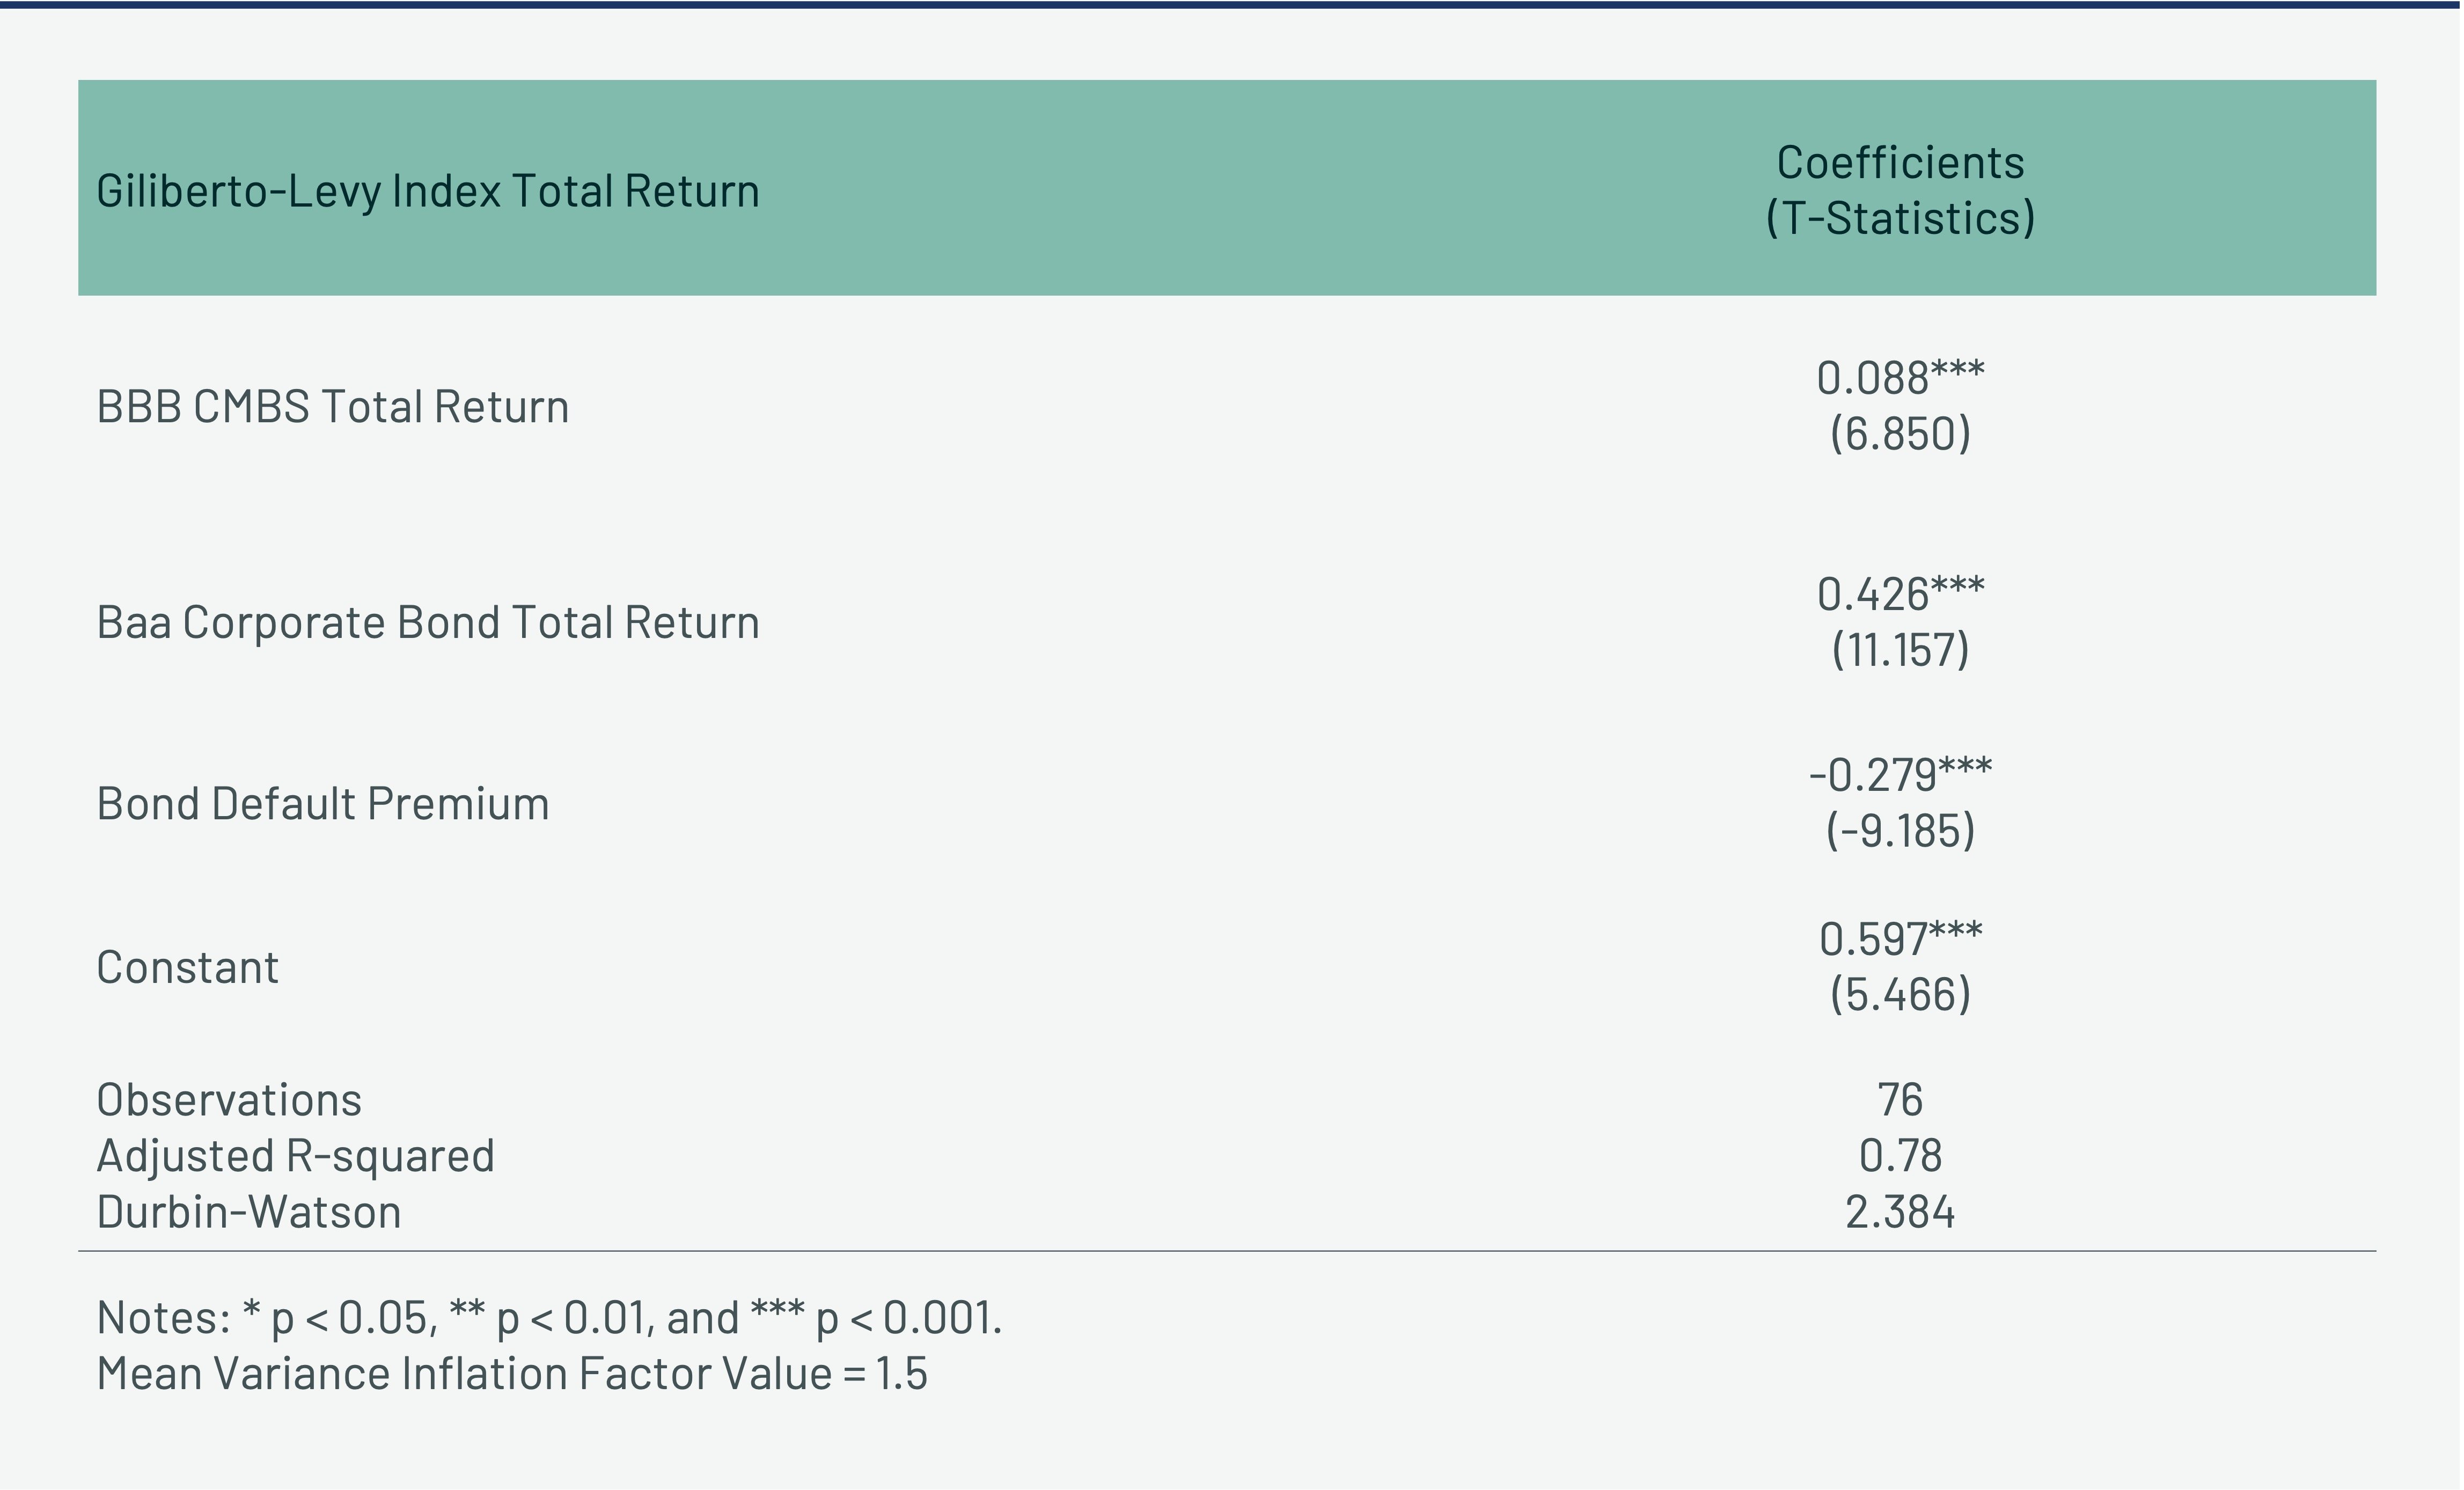This screenshot has height=1490, width=2464.
Task: Select the BBB CMBS Total Return row label
Action: (332, 407)
